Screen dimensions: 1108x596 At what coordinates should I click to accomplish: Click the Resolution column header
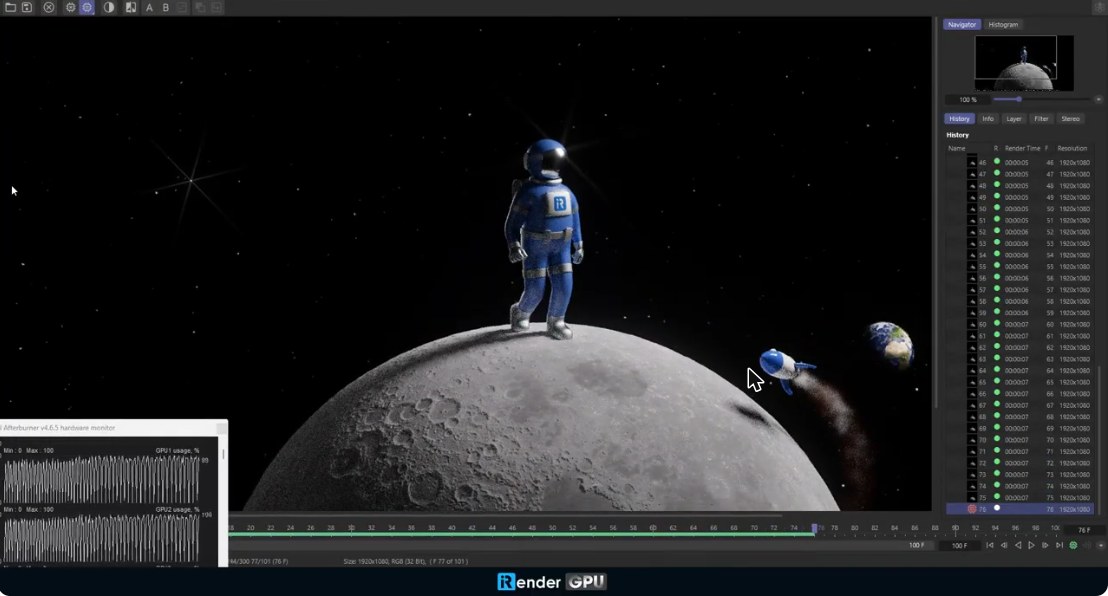point(1072,148)
